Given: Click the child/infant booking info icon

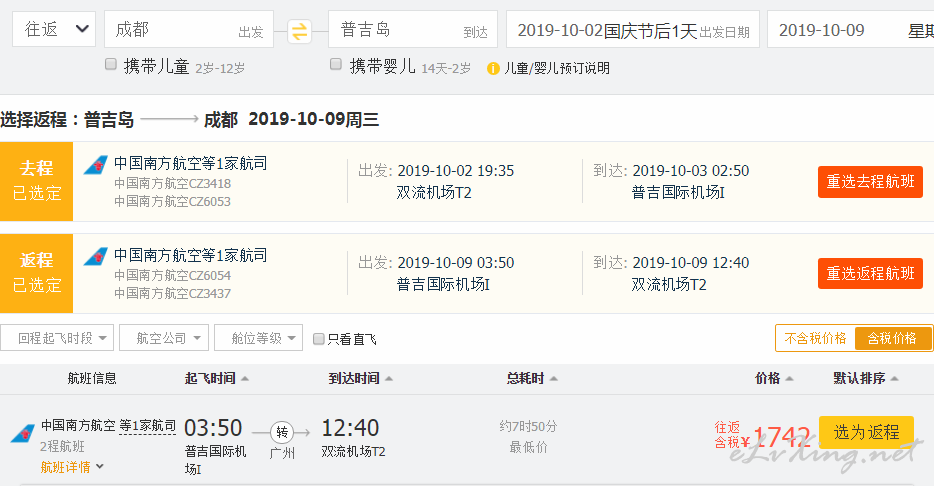Looking at the screenshot, I should [x=493, y=68].
